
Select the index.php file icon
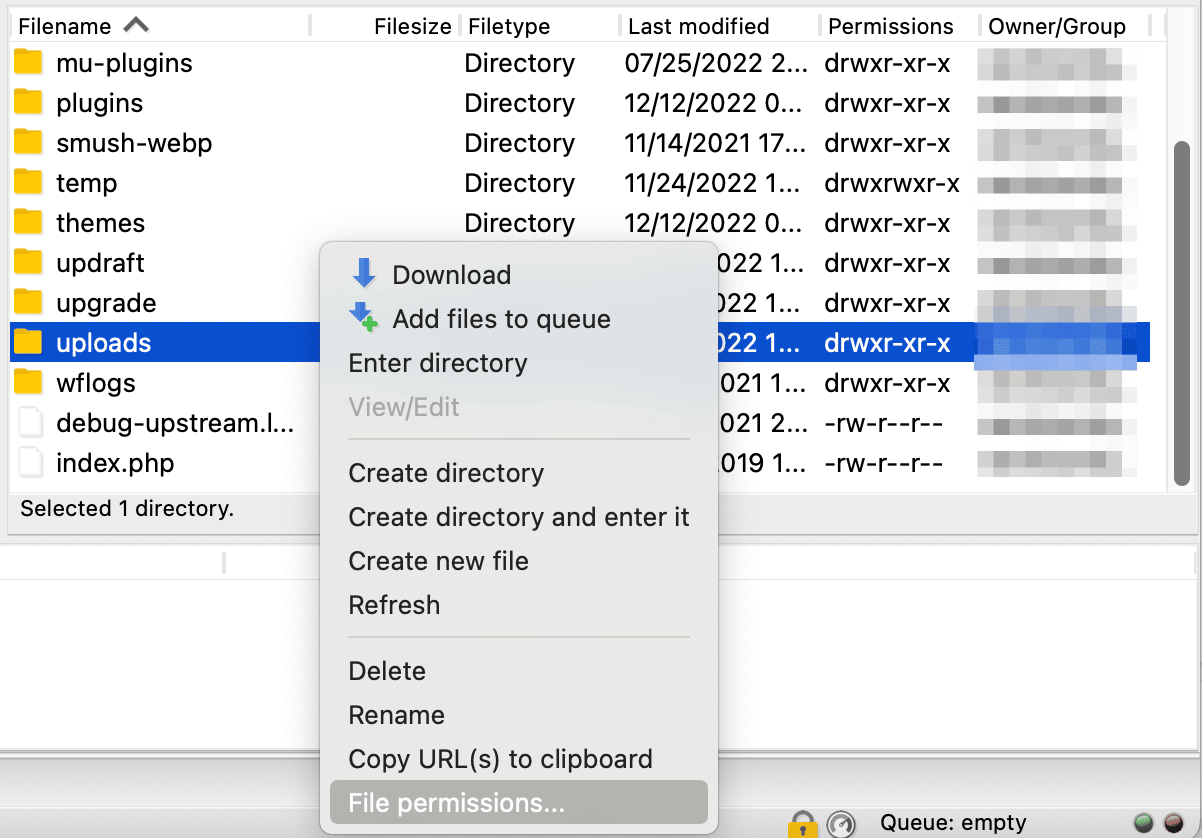30,462
